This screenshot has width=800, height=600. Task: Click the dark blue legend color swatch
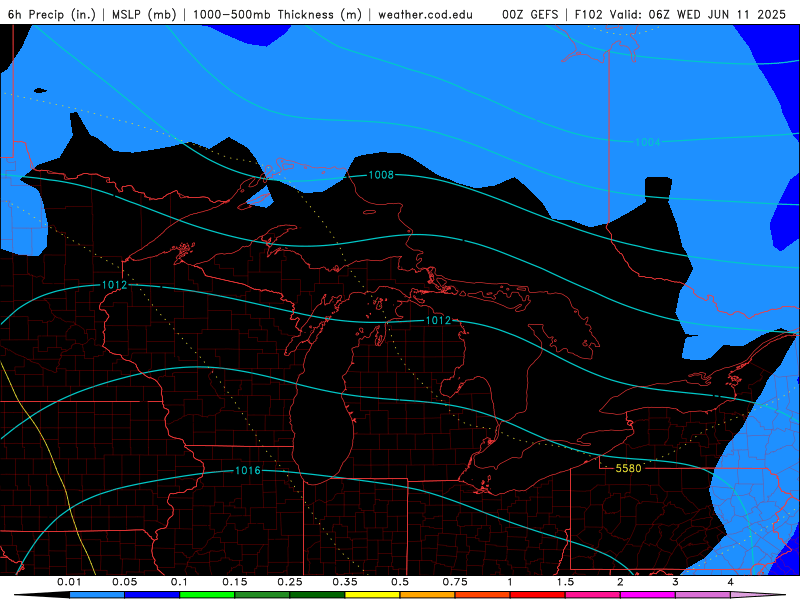(x=152, y=595)
